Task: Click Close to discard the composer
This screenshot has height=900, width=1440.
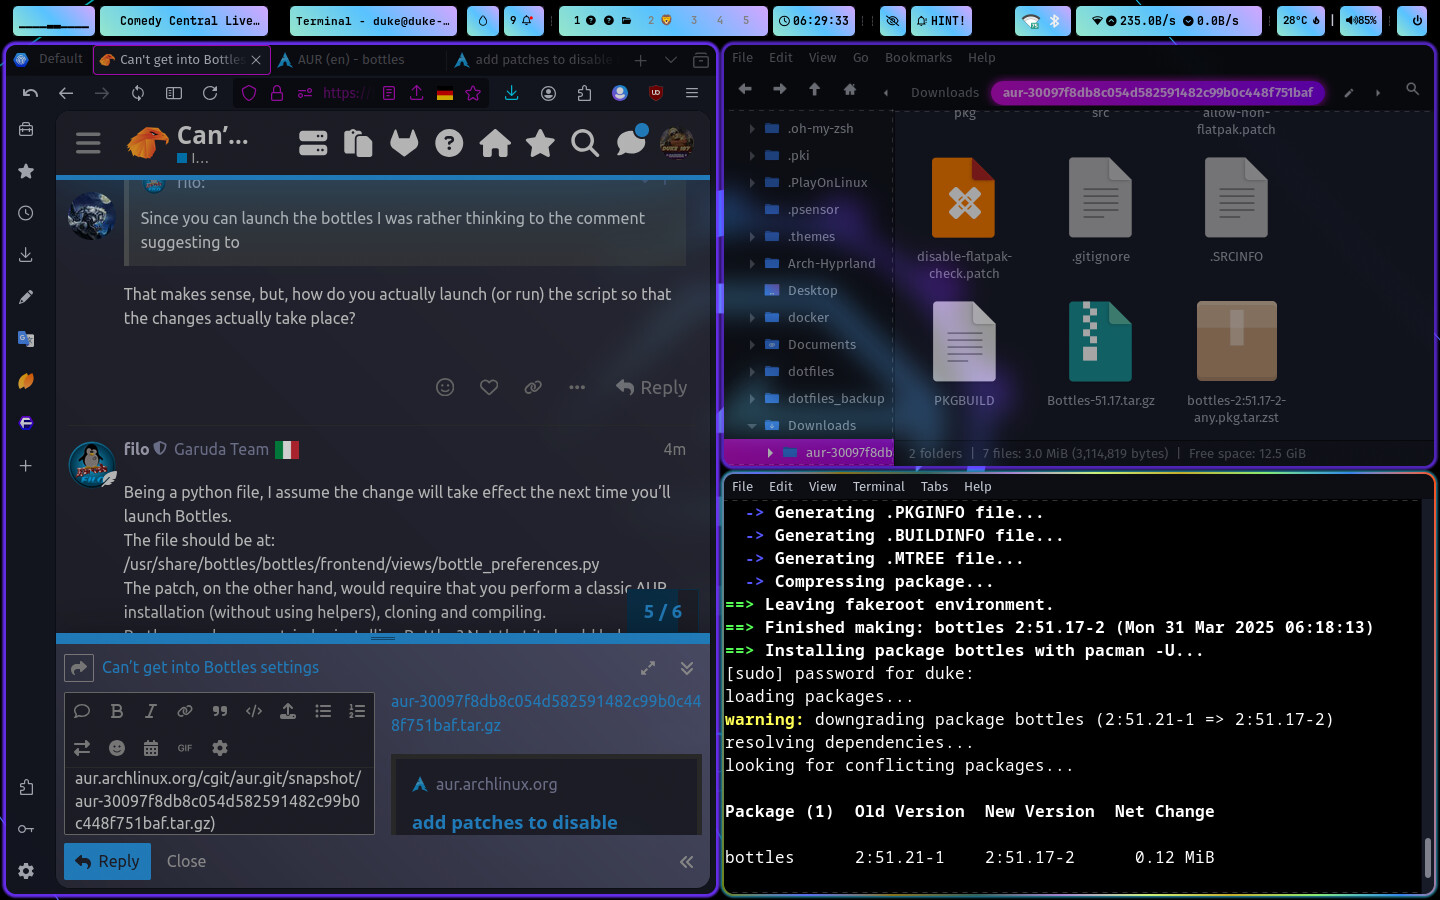Action: tap(186, 861)
